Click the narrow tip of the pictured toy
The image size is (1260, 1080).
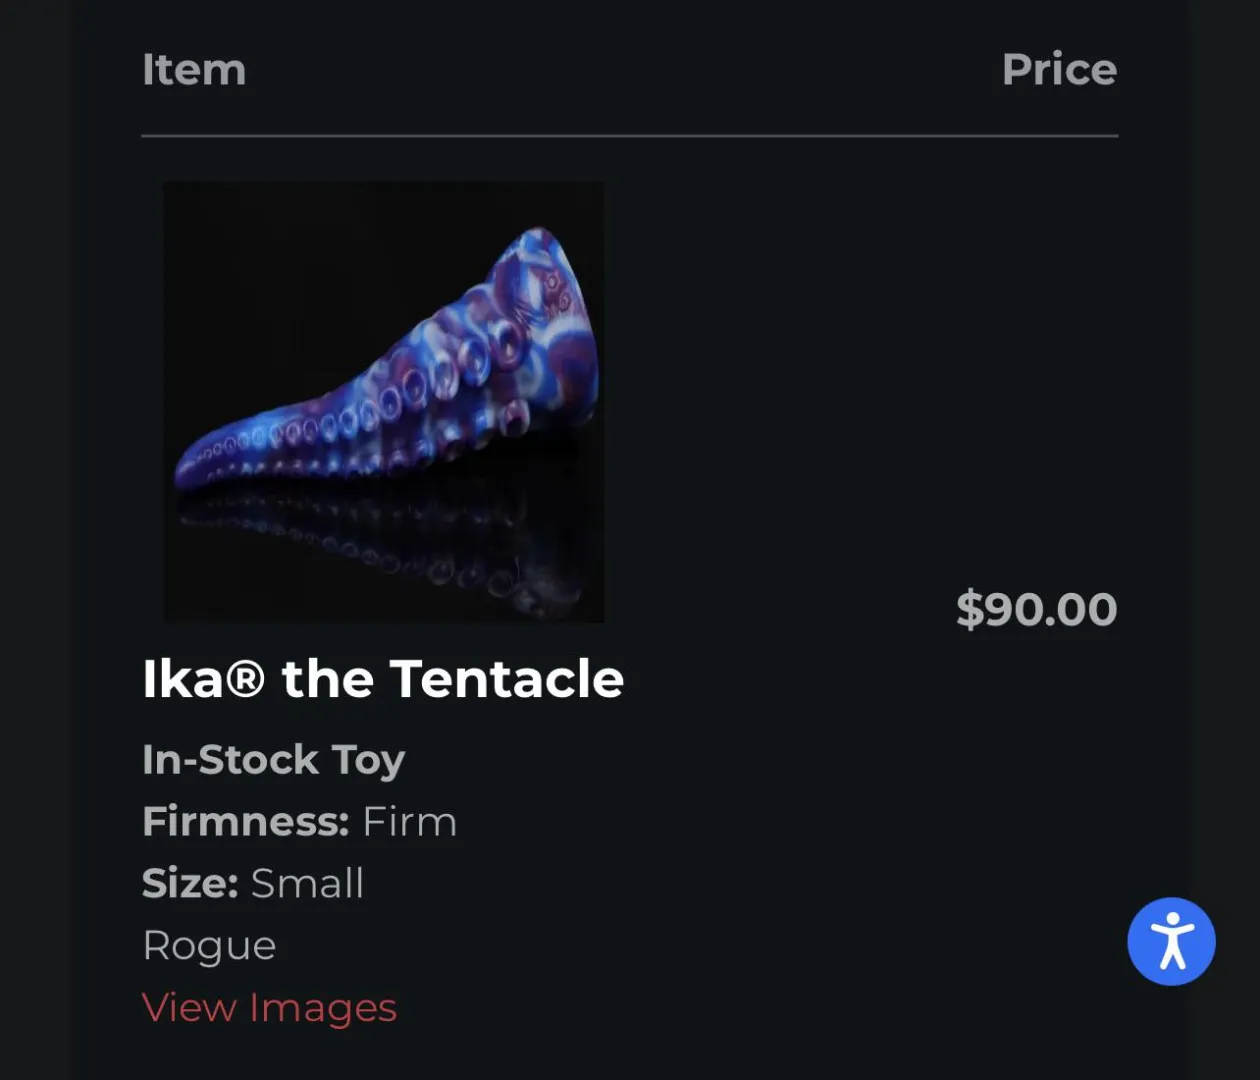point(190,468)
